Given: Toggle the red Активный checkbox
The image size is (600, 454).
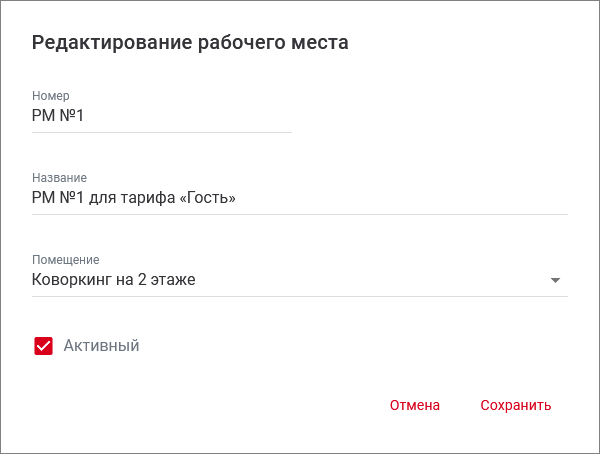Looking at the screenshot, I should [x=43, y=346].
